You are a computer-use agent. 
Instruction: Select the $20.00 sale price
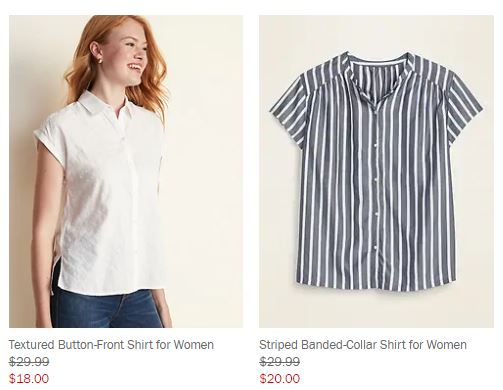[280, 379]
